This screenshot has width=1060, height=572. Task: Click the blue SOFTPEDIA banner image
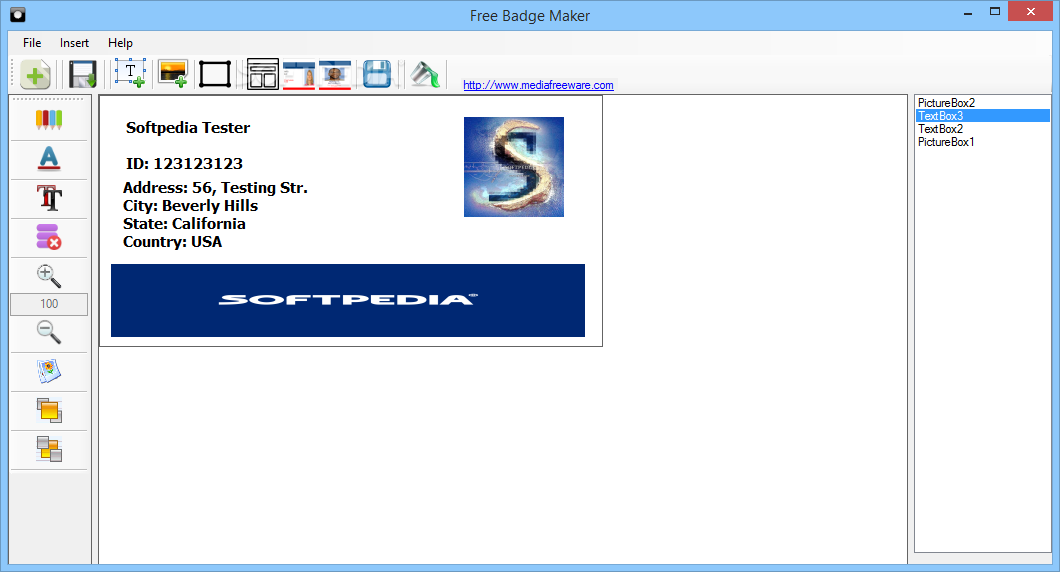[x=347, y=300]
